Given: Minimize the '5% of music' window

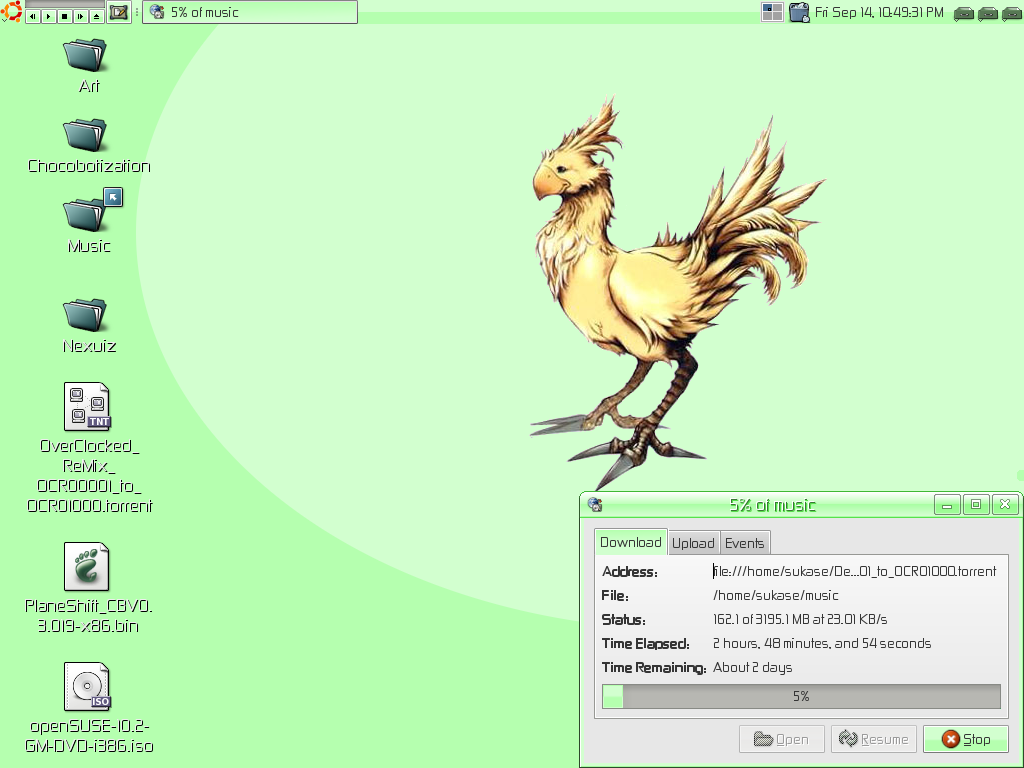Looking at the screenshot, I should 947,505.
